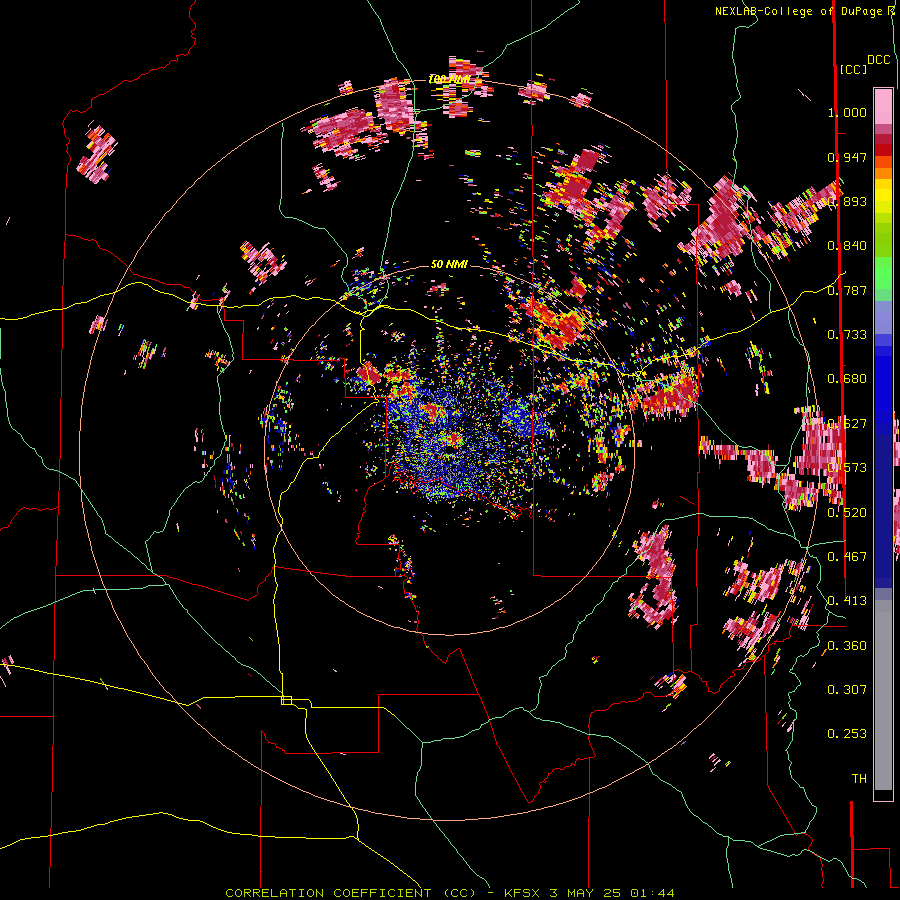
Task: Click the "0.307" color scale value
Action: click(x=847, y=690)
